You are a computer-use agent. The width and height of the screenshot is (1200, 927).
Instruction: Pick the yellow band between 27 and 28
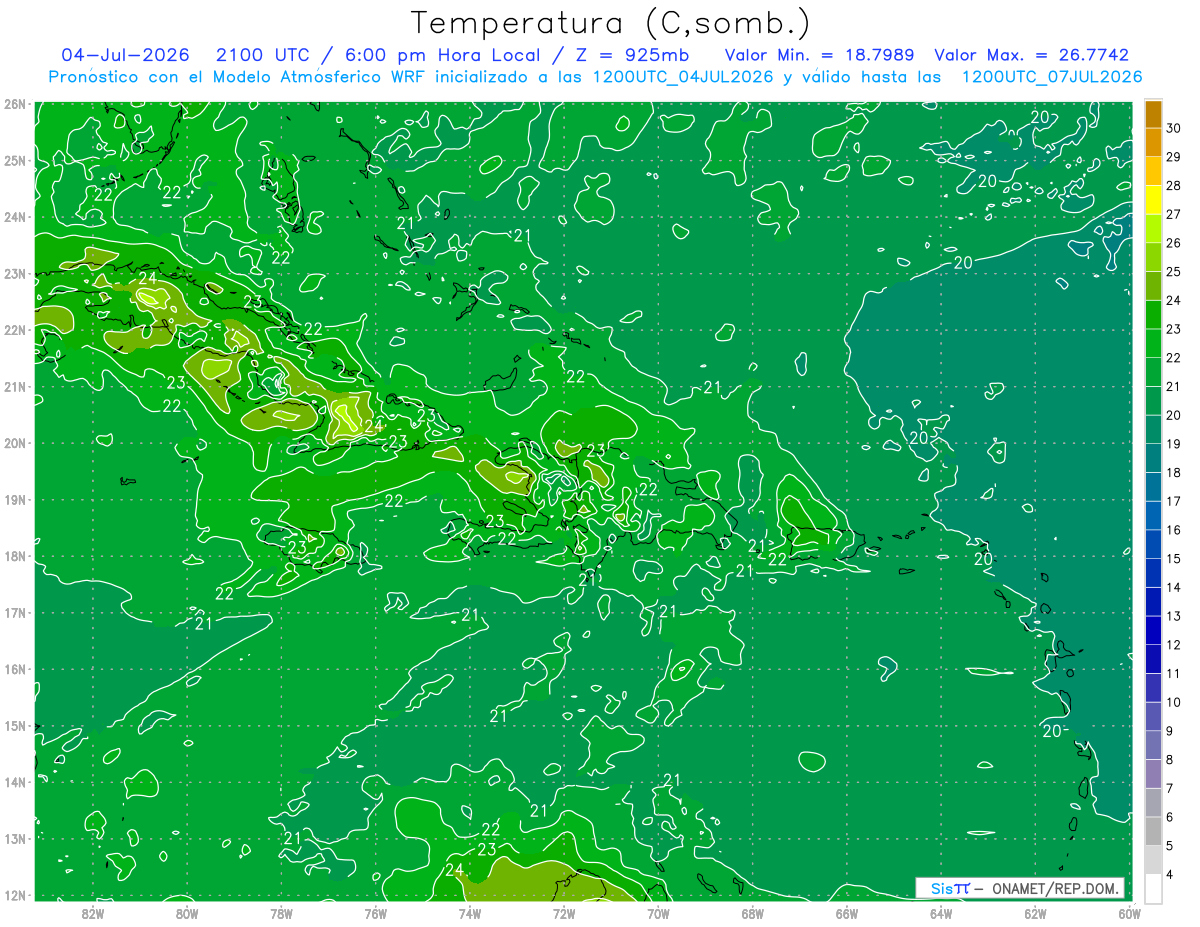[1152, 200]
